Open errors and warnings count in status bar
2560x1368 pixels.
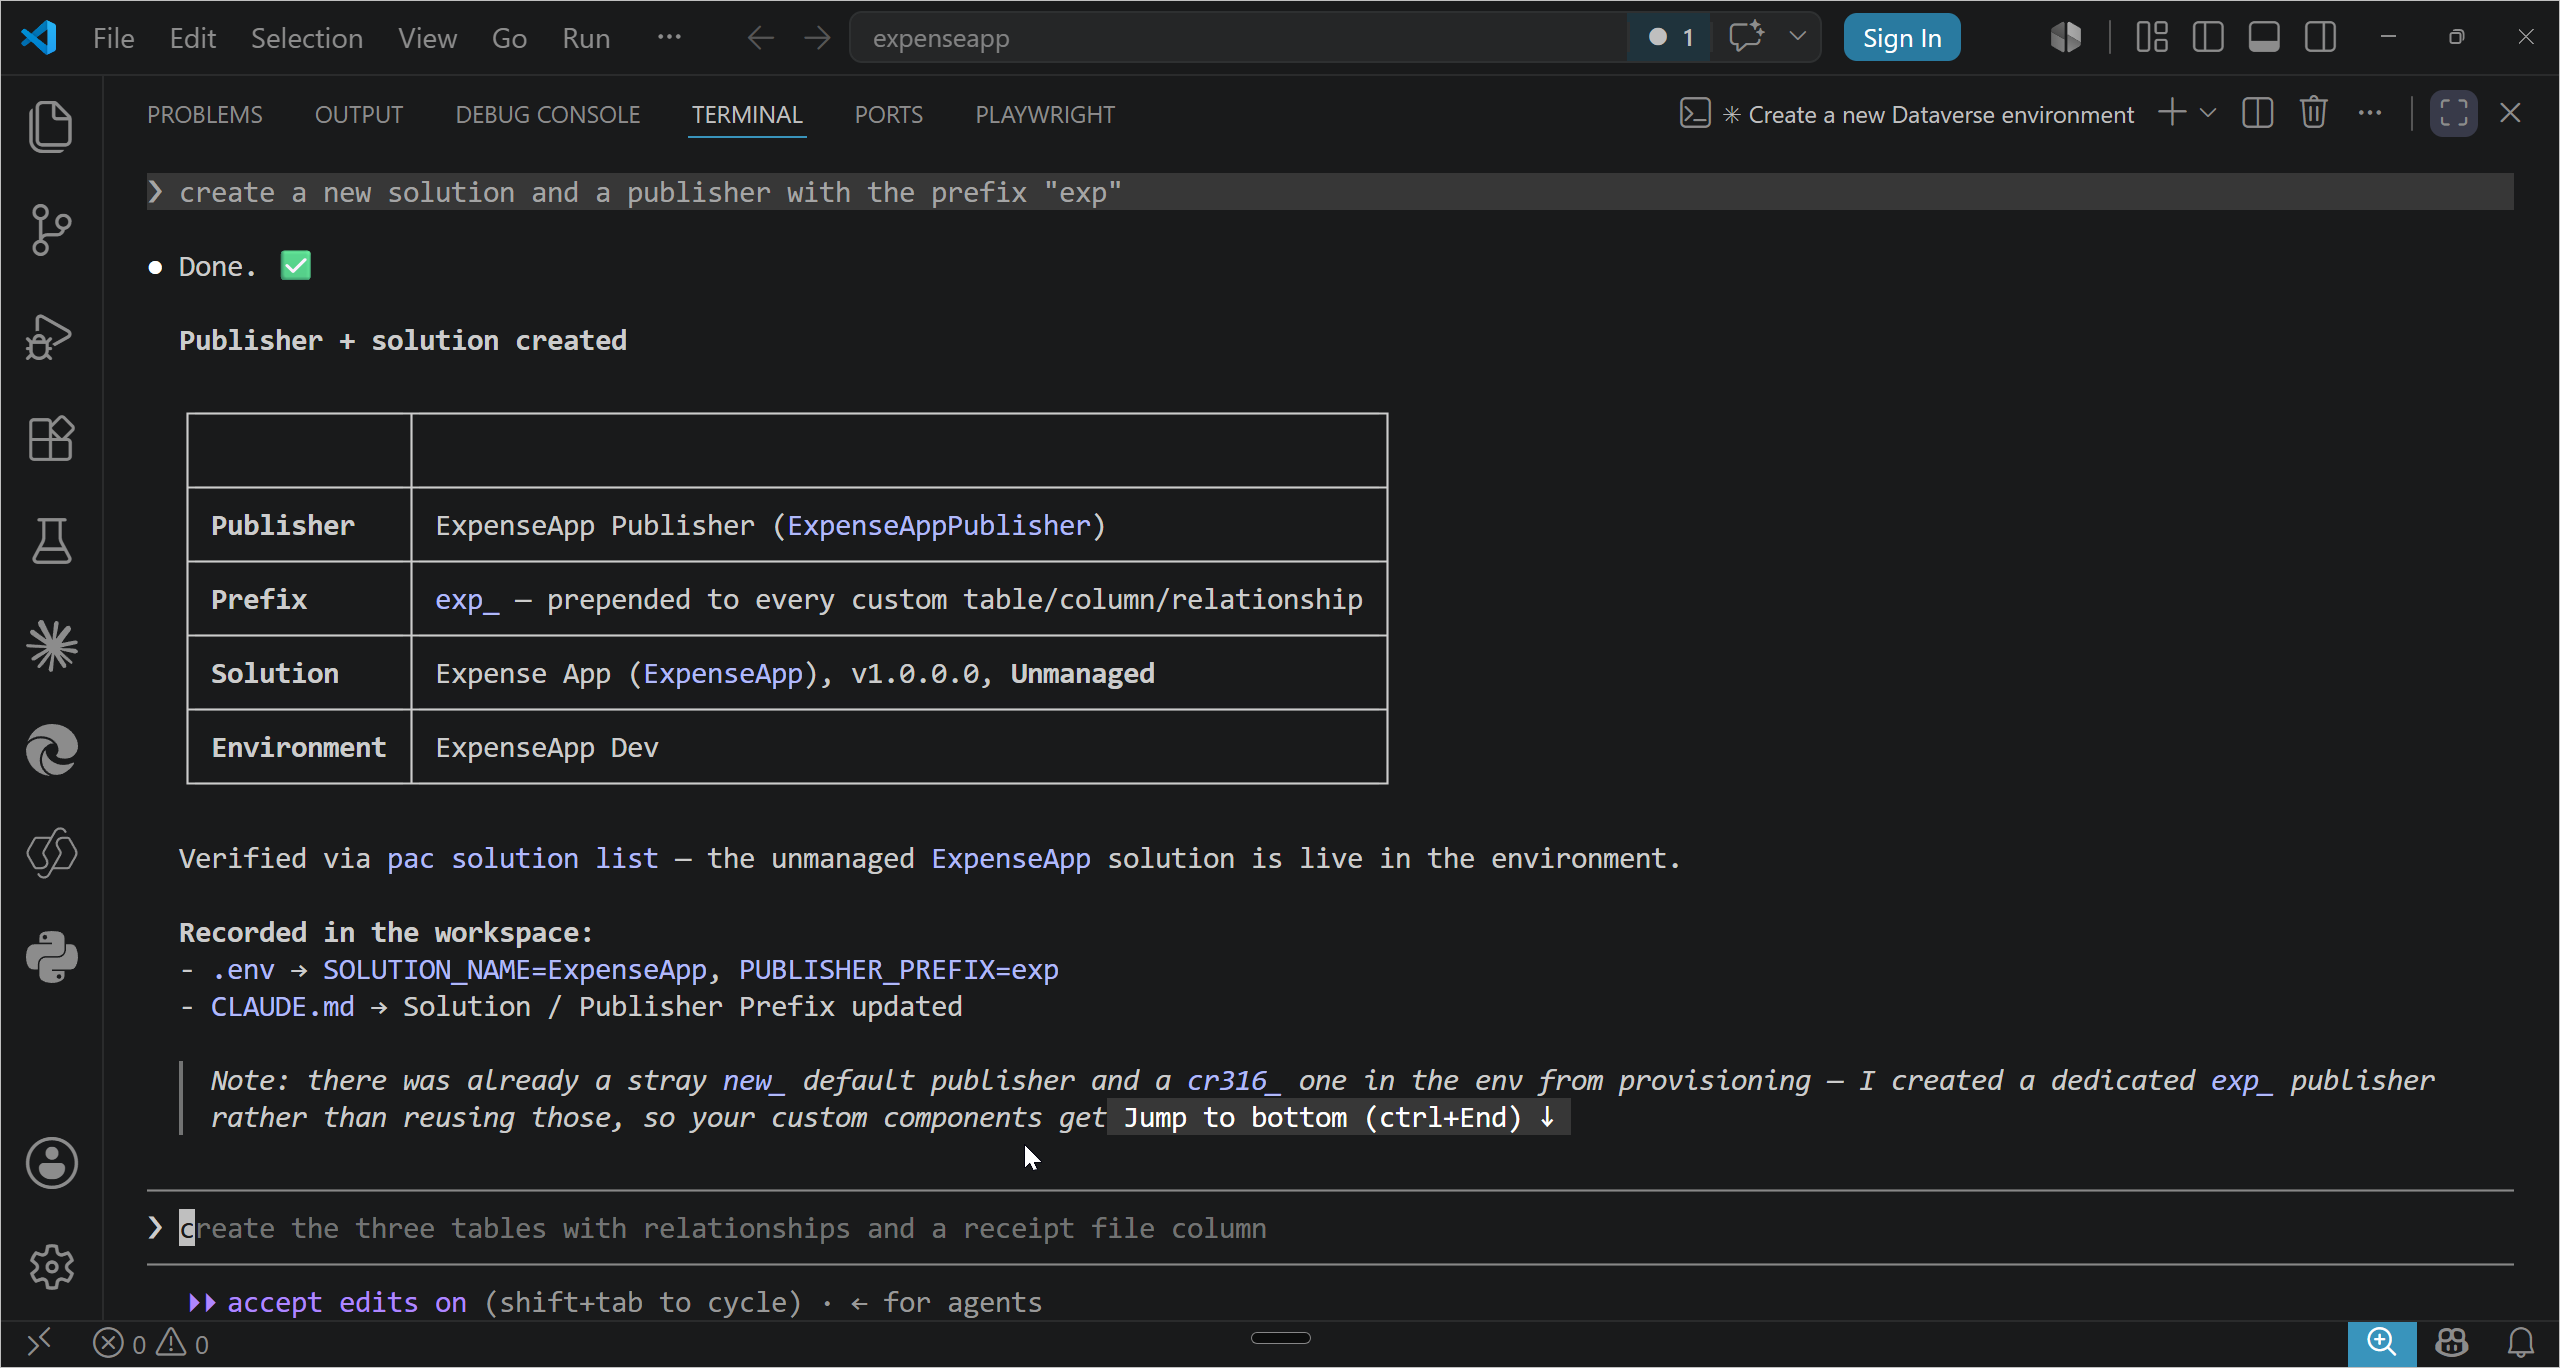tap(151, 1343)
